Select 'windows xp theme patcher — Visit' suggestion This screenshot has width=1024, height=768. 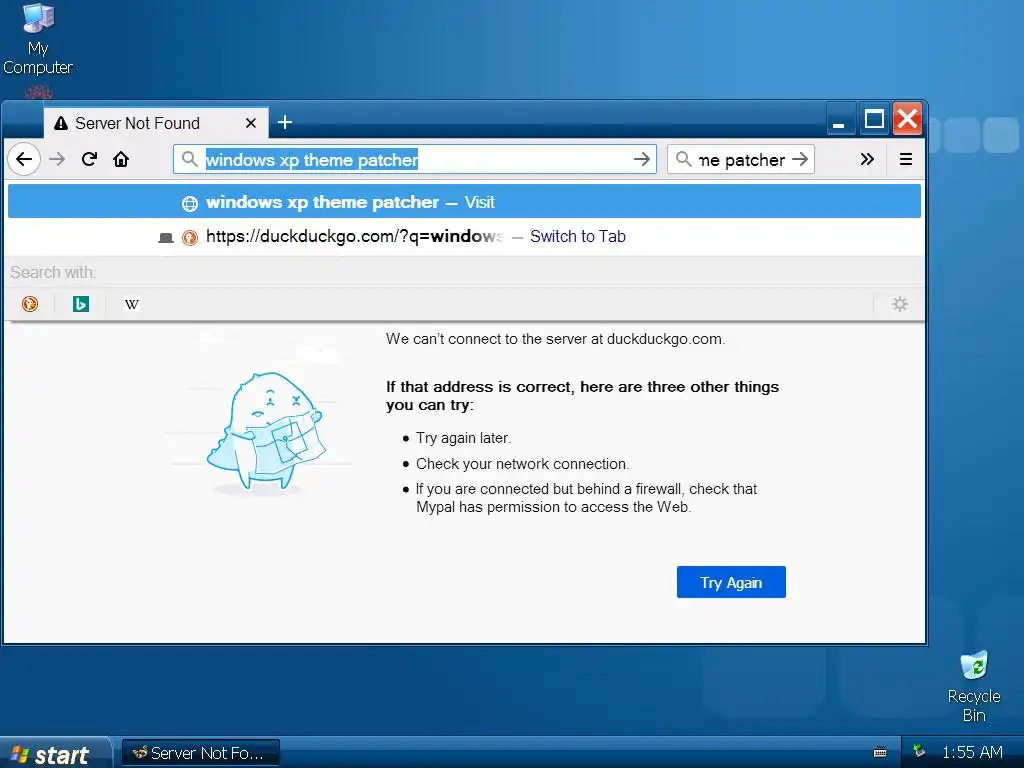click(464, 202)
